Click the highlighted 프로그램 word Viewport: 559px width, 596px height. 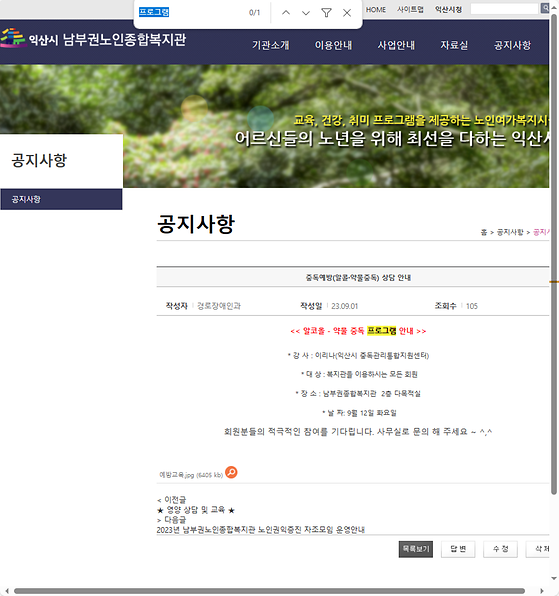point(382,331)
